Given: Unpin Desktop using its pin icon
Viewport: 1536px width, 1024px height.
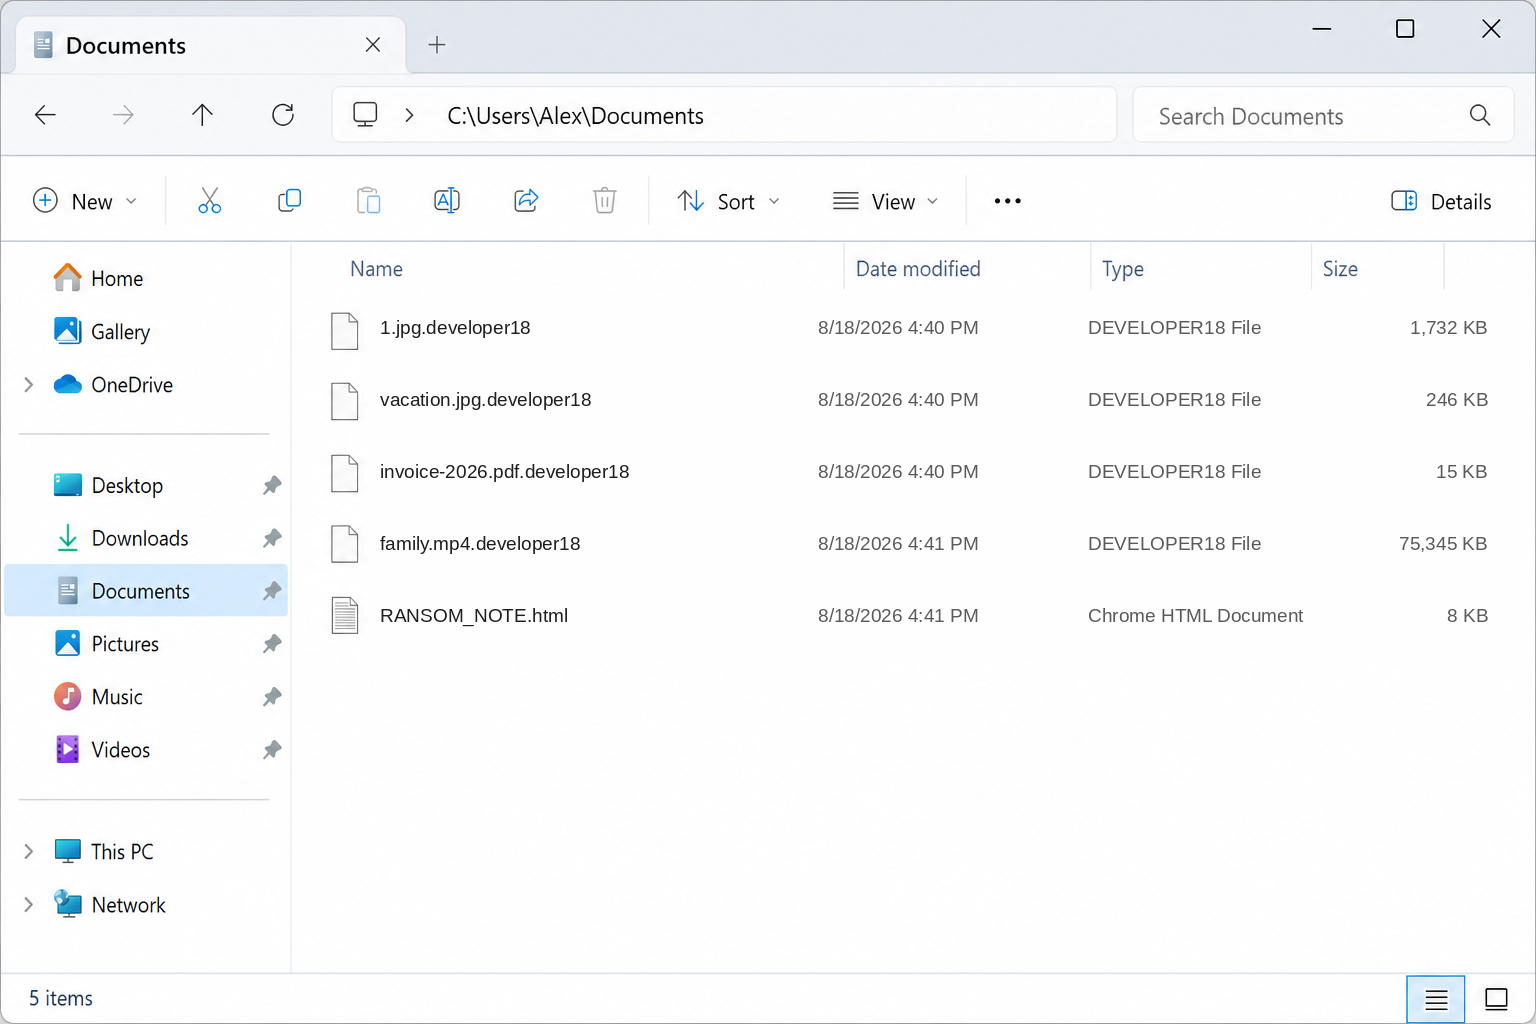Looking at the screenshot, I should pos(272,486).
